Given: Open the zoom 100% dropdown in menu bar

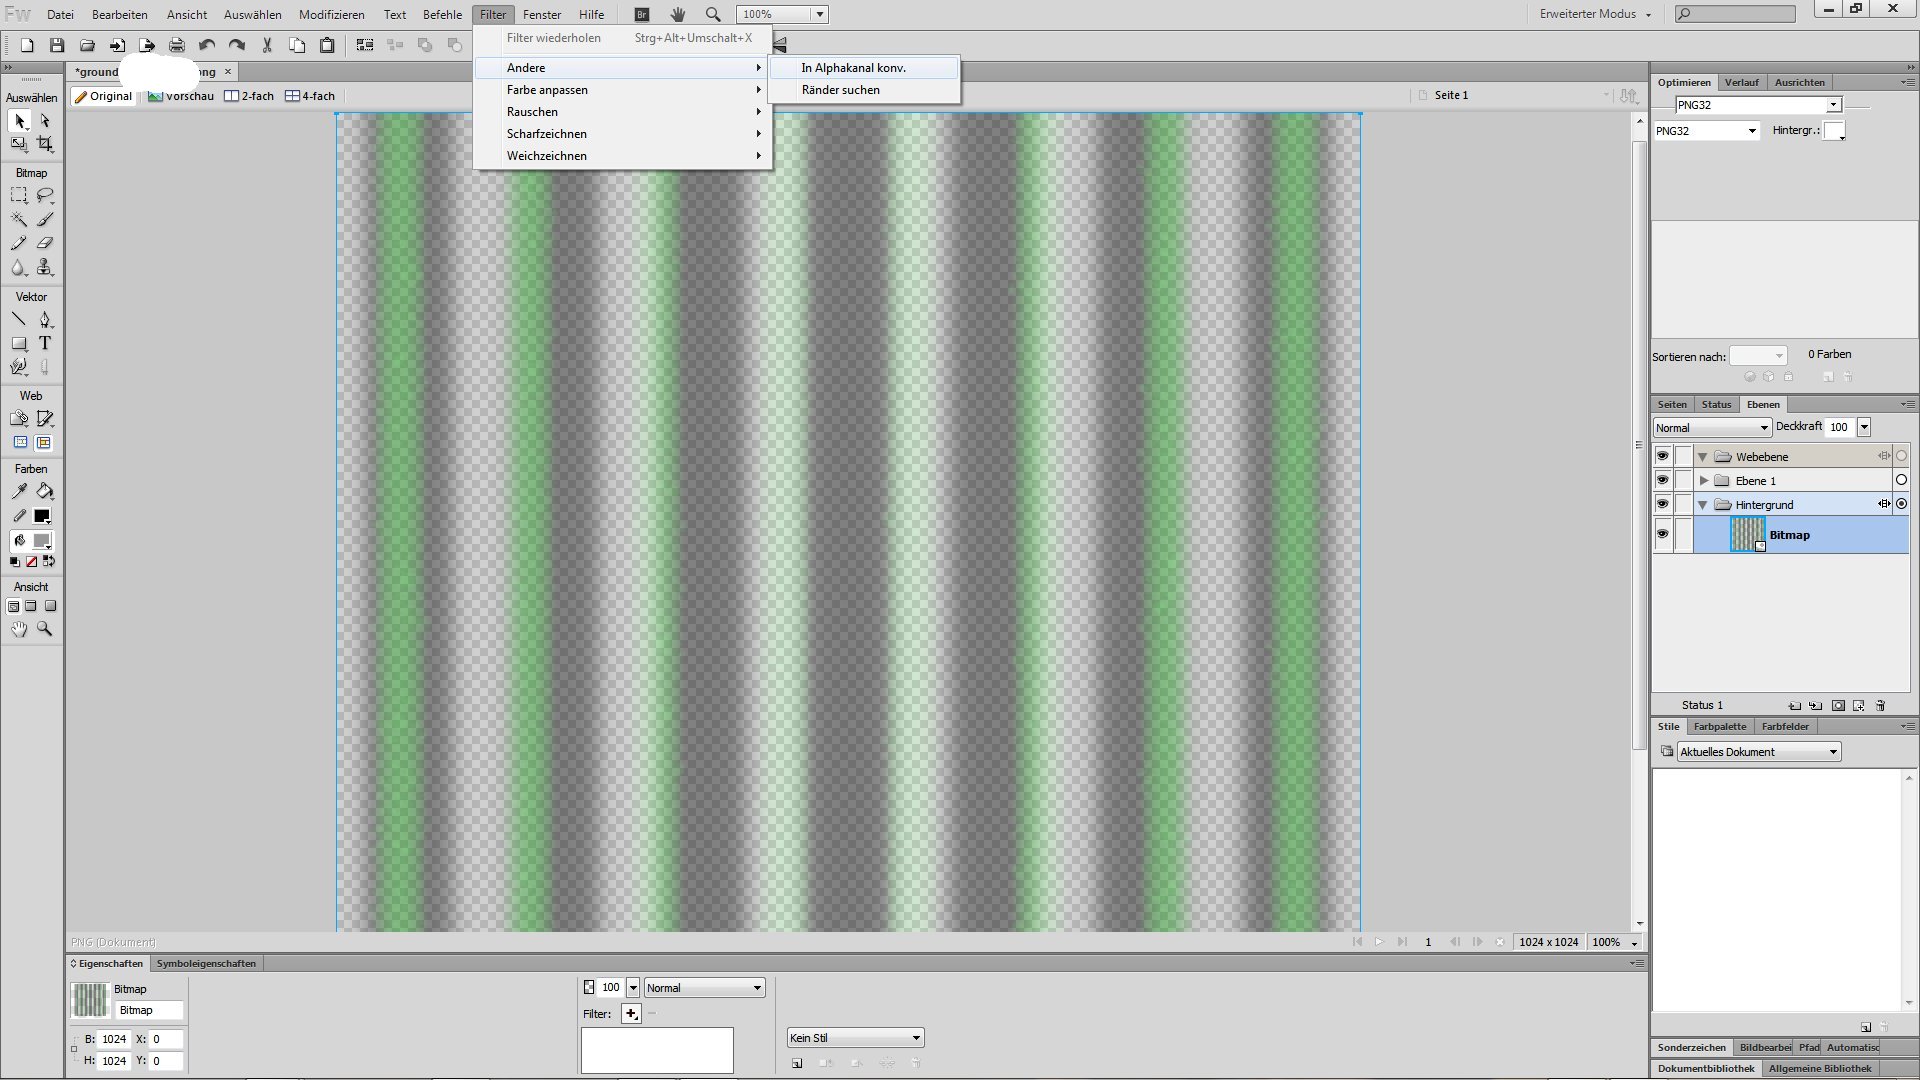Looking at the screenshot, I should click(x=819, y=14).
